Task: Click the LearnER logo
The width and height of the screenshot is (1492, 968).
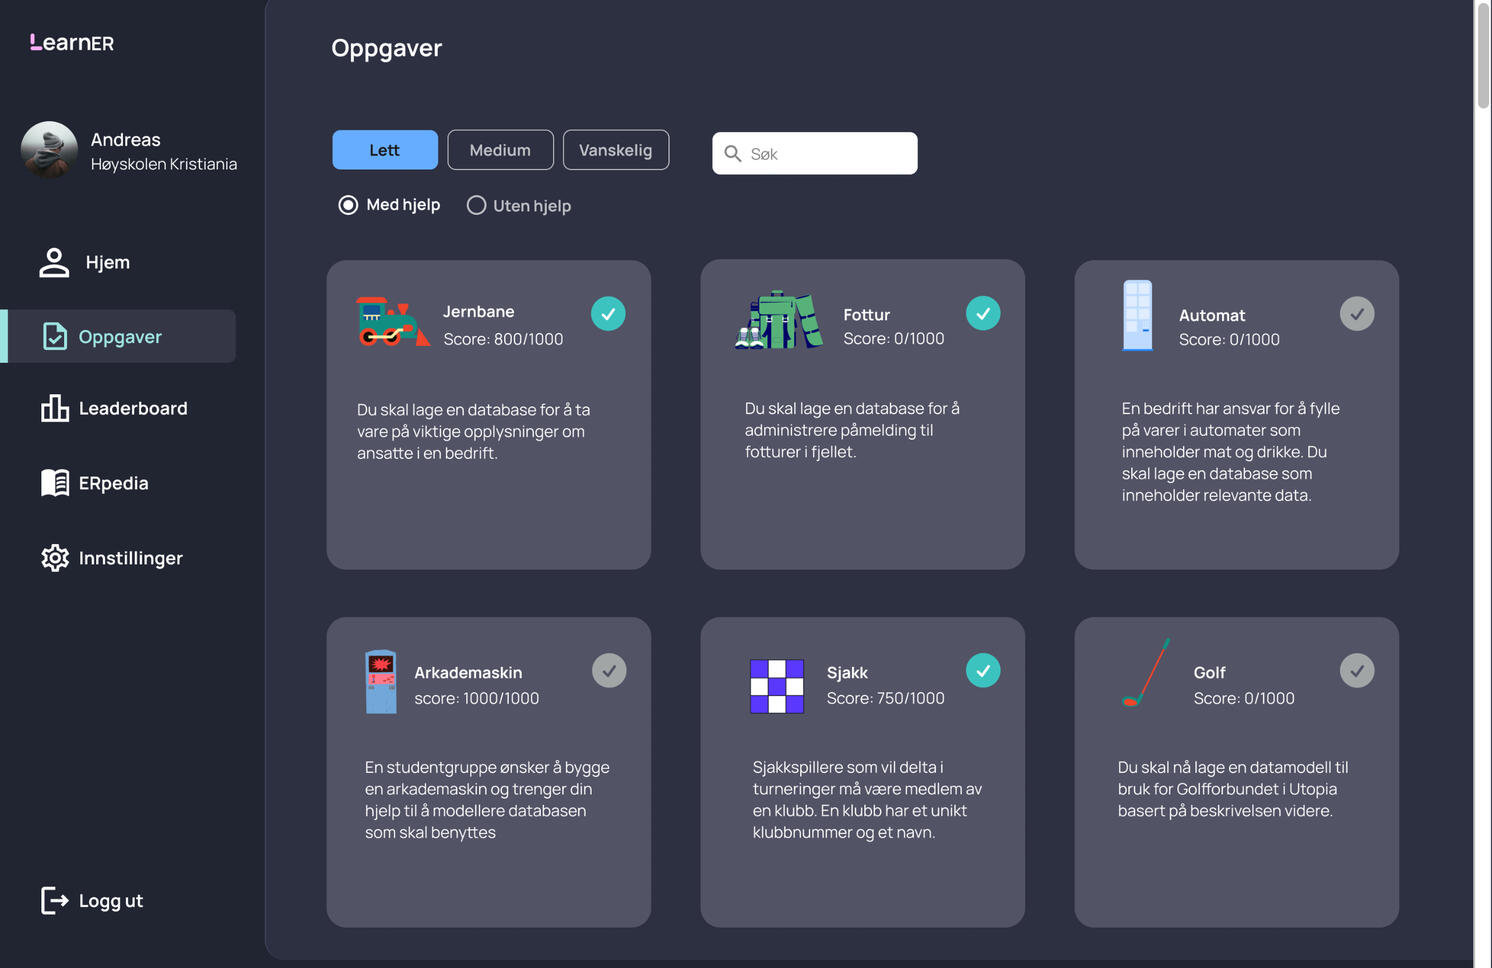Action: click(x=72, y=42)
